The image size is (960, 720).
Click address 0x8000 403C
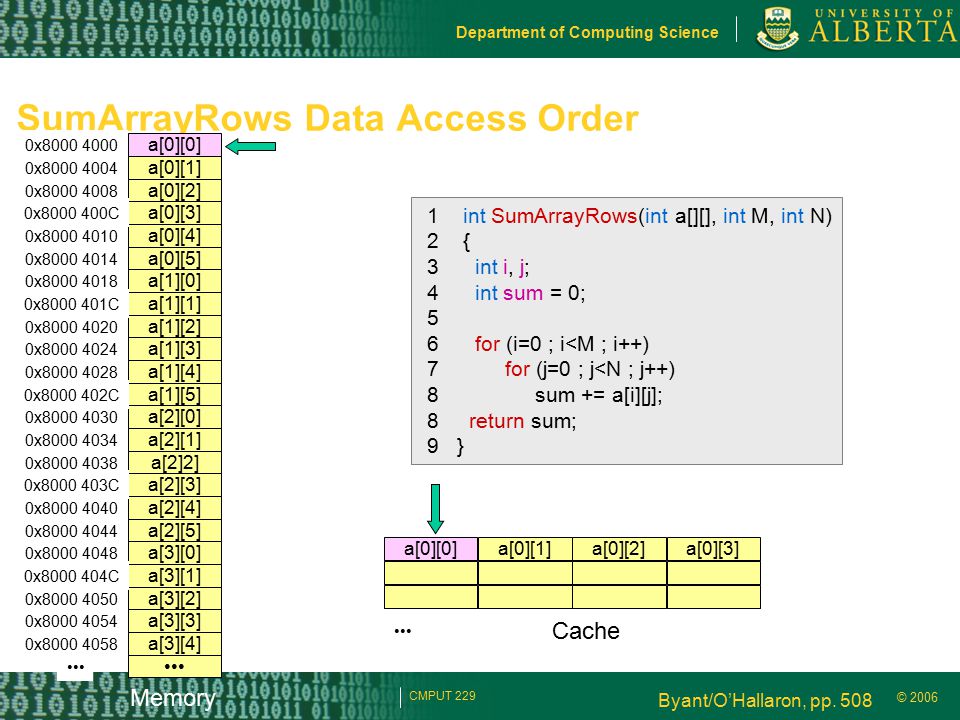click(x=72, y=485)
